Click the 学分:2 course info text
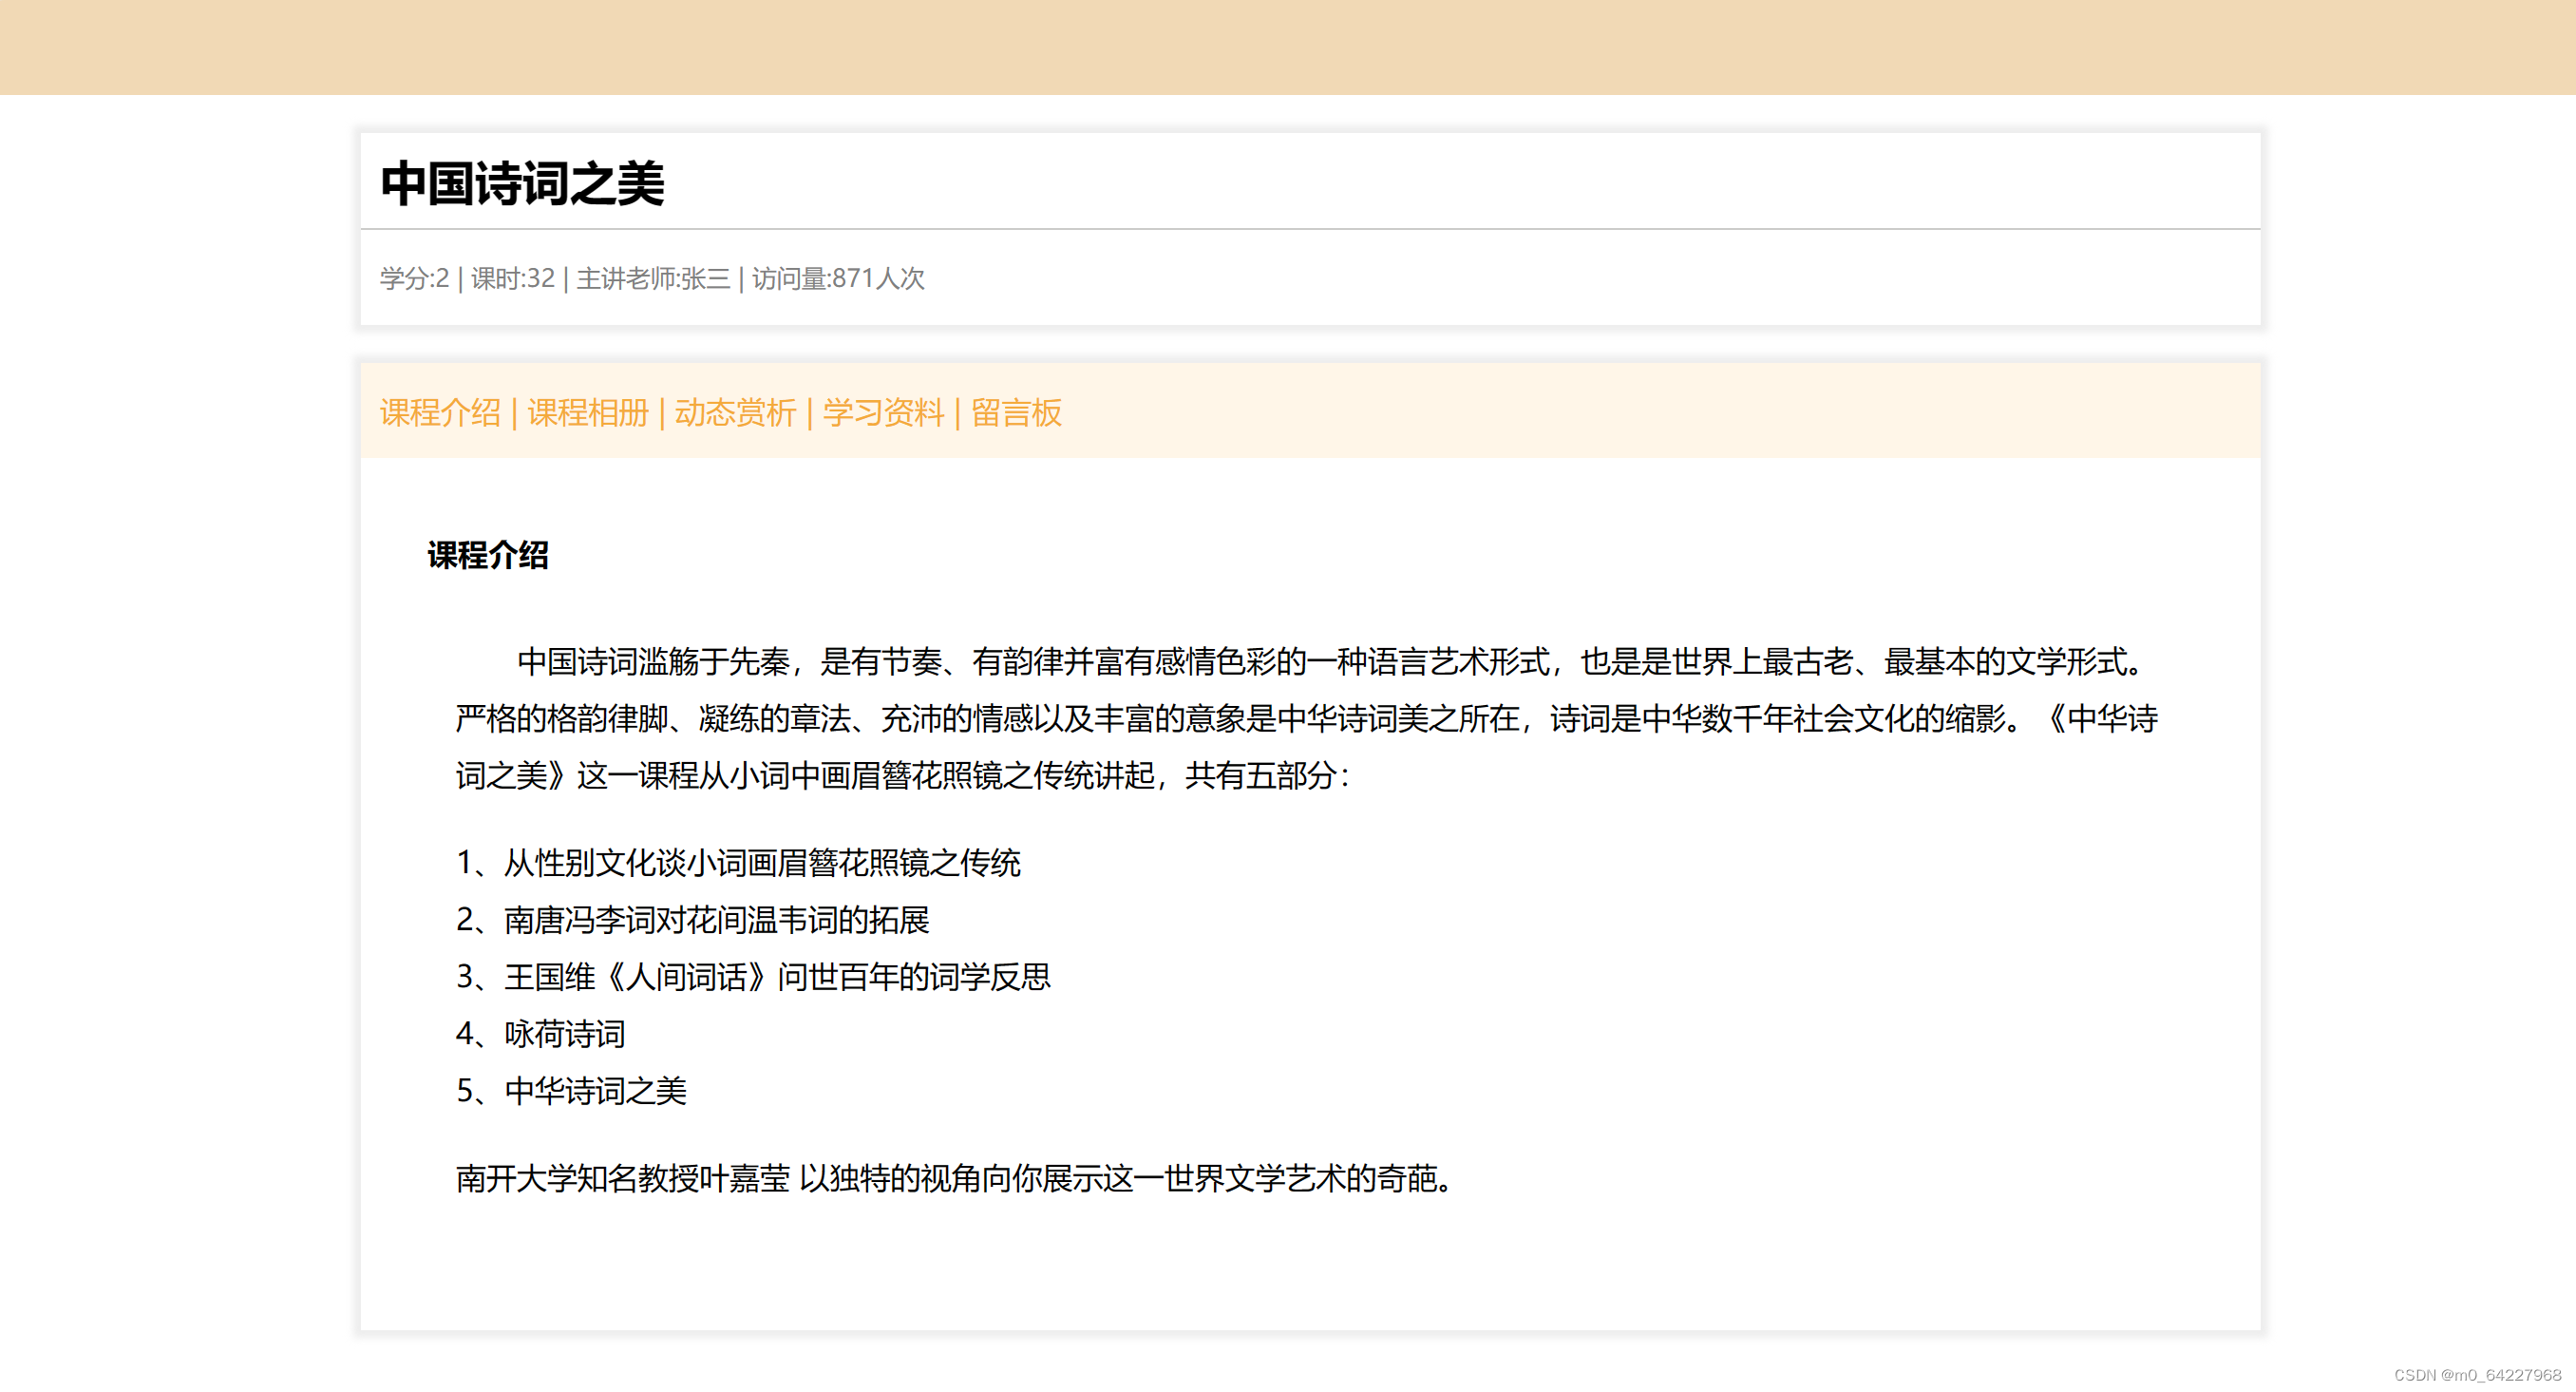The height and width of the screenshot is (1392, 2576). tap(414, 278)
